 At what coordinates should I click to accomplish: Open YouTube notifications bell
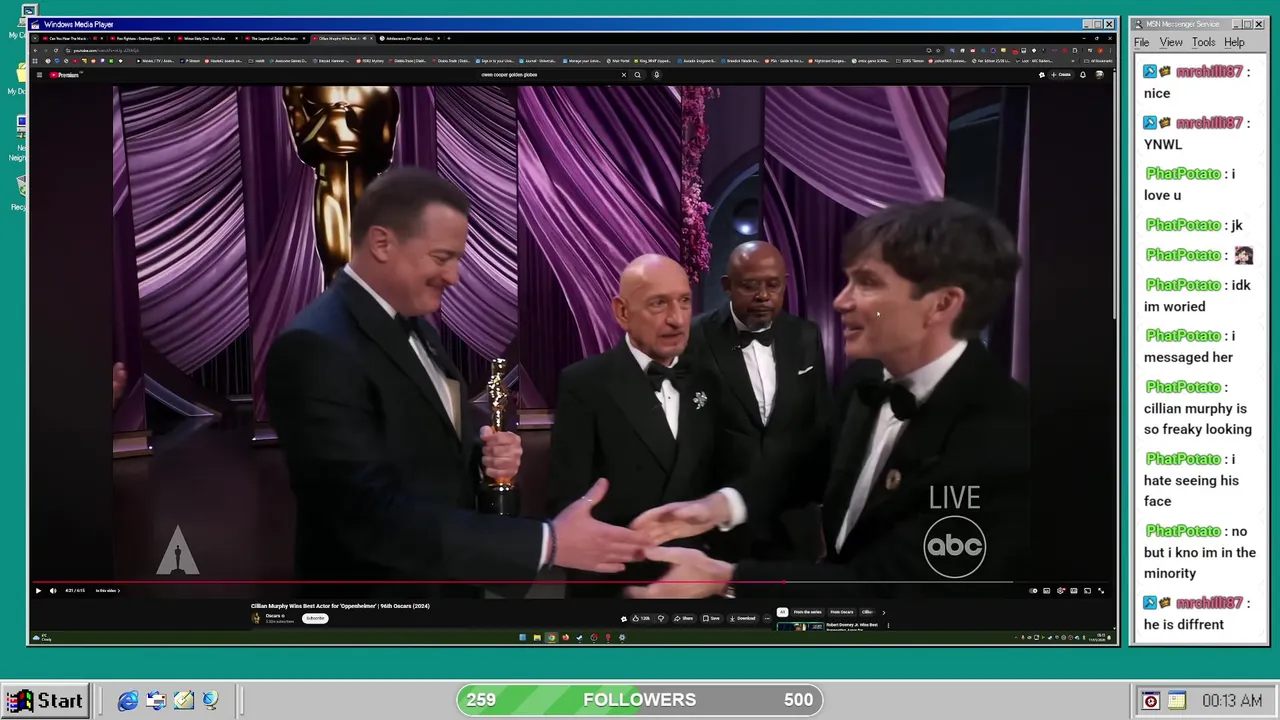coord(1083,75)
